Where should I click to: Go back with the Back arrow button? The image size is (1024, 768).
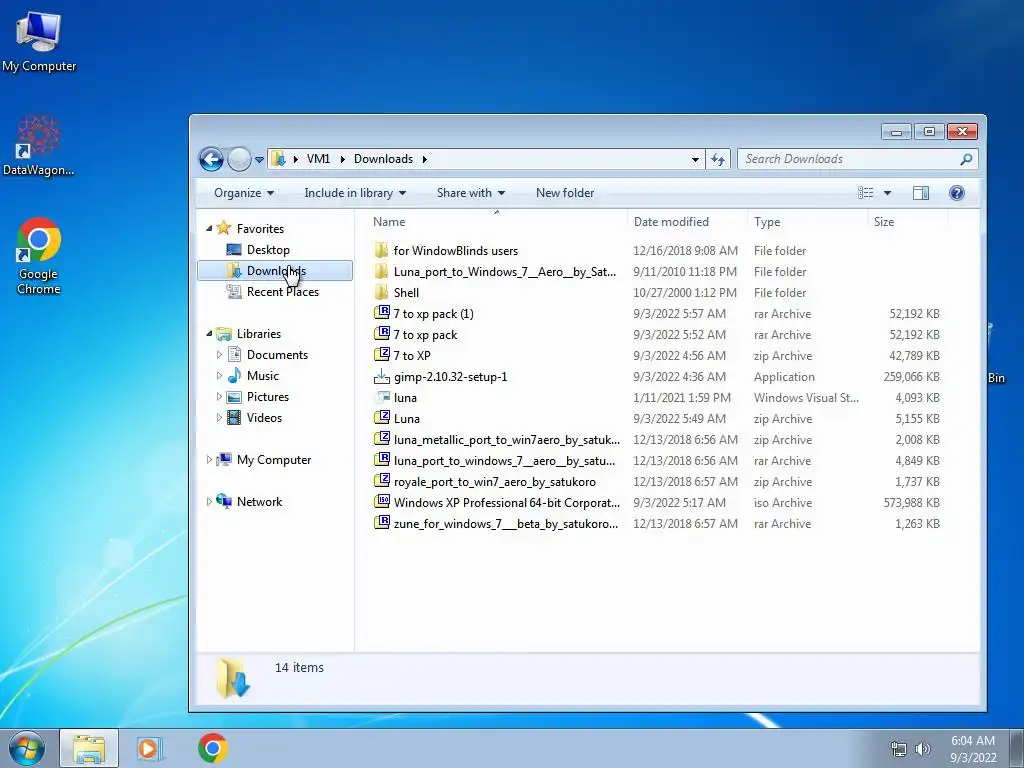(211, 159)
